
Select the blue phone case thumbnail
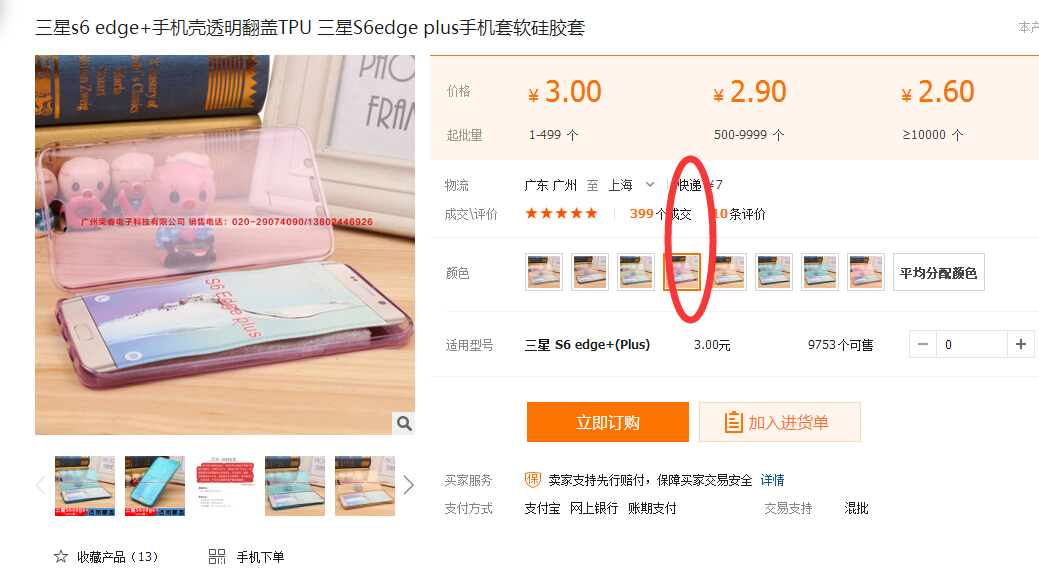tap(154, 485)
